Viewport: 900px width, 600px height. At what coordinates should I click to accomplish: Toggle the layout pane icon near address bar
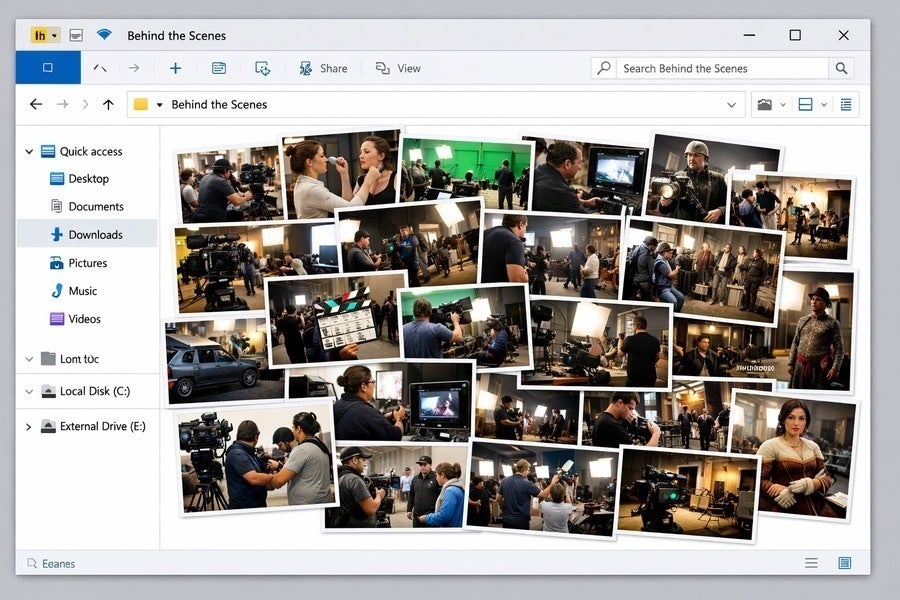tap(805, 104)
